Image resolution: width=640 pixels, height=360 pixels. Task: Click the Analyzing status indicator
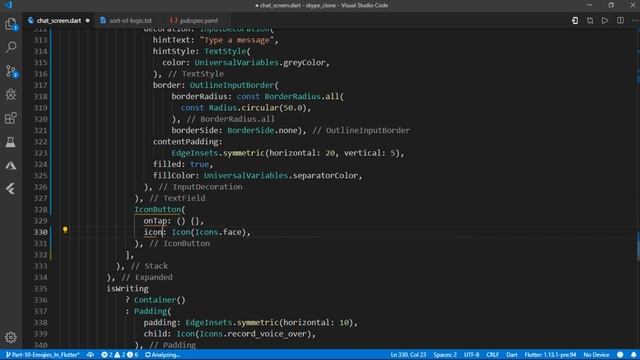click(x=162, y=355)
